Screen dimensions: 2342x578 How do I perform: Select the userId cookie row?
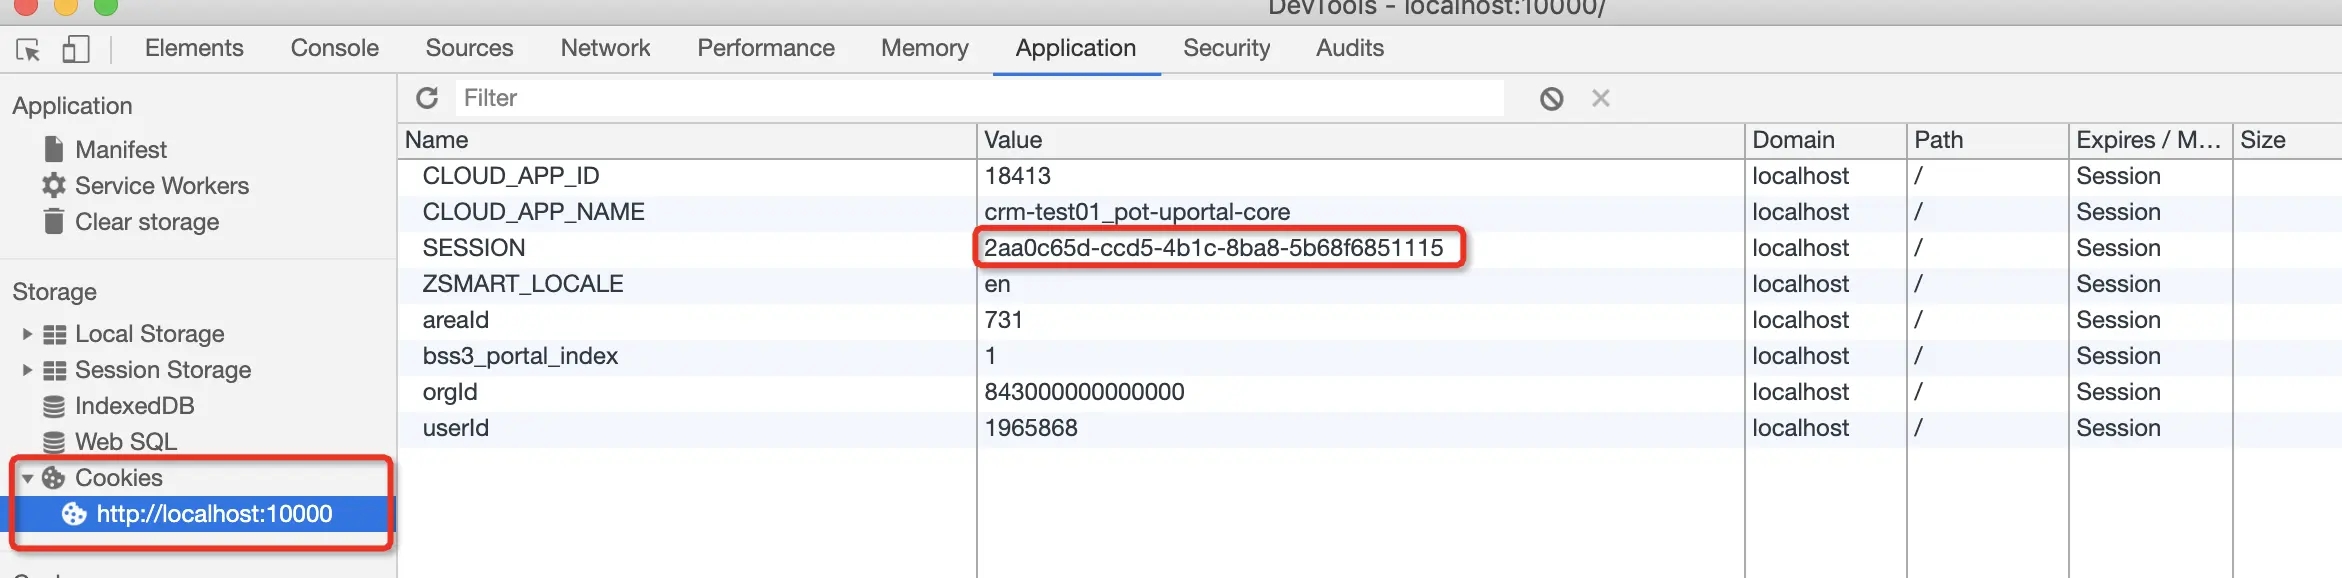[x=1370, y=428]
